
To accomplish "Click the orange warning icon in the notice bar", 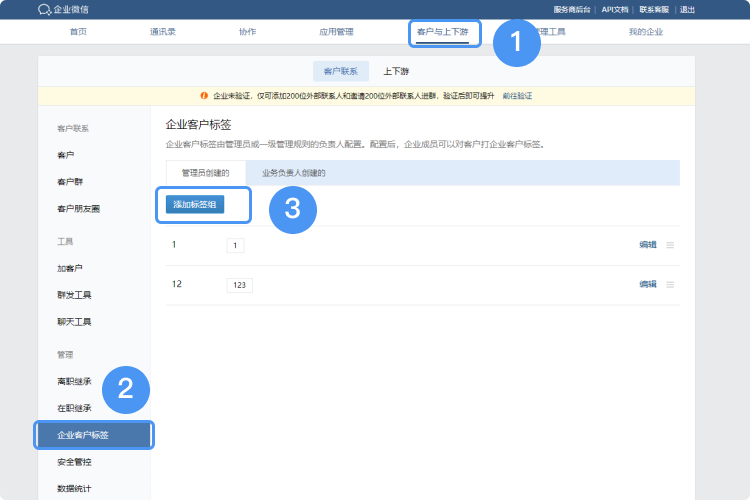I will click(205, 96).
